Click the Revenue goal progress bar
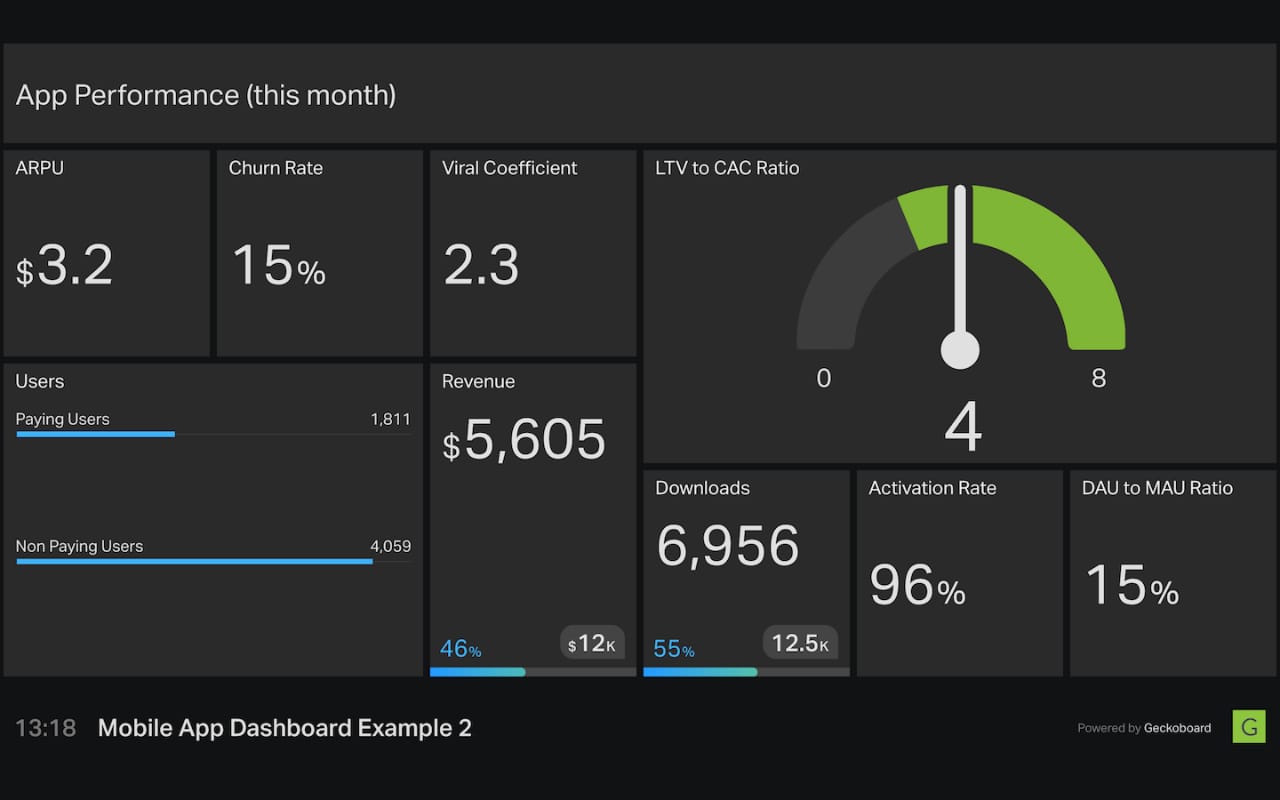Image resolution: width=1280 pixels, height=800 pixels. [x=532, y=672]
